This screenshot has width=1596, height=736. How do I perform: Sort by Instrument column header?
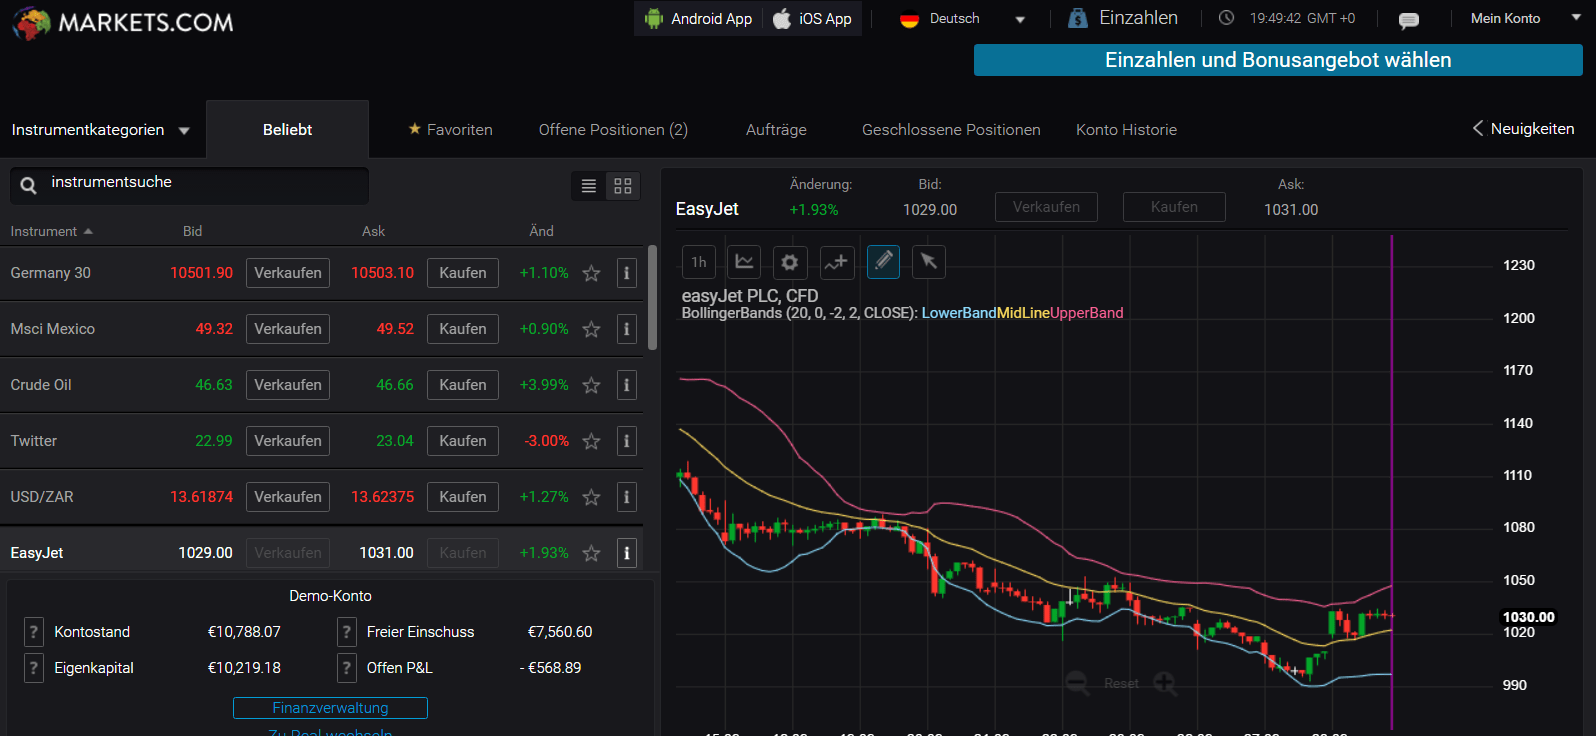pos(51,231)
